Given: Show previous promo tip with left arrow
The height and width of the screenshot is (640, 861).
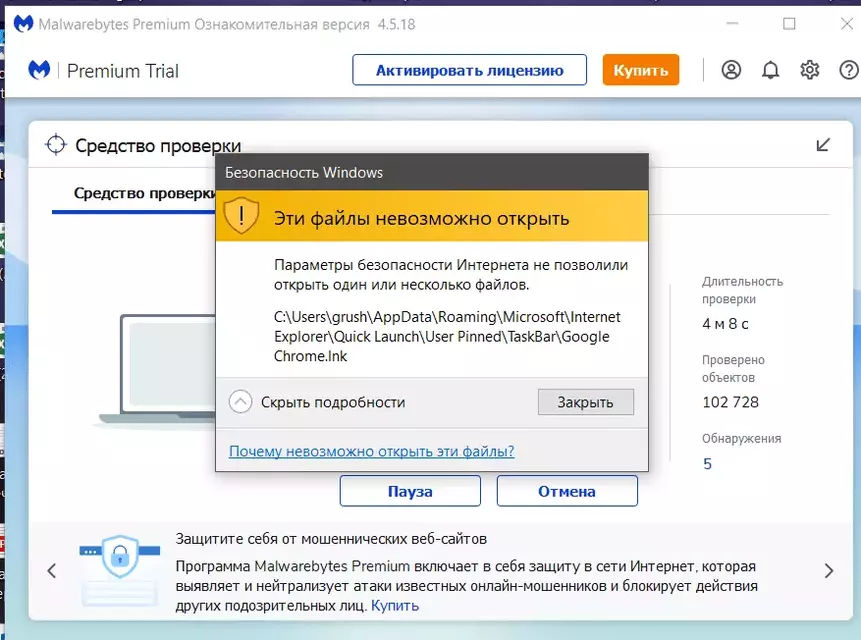Looking at the screenshot, I should tap(52, 571).
